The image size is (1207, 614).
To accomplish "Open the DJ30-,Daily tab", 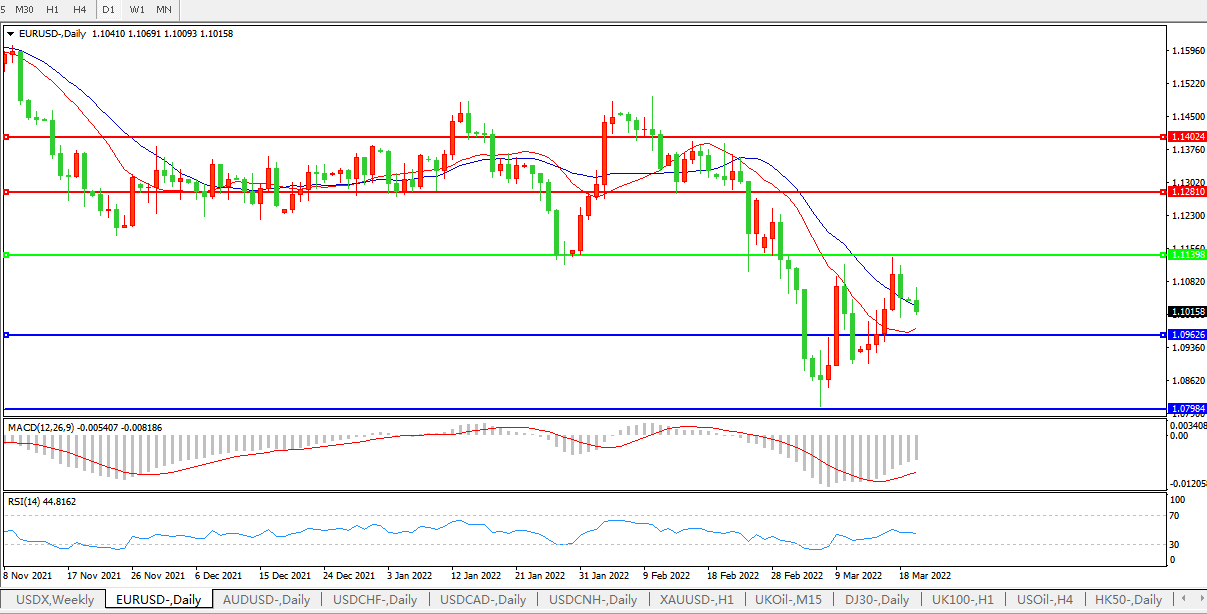I will point(877,600).
